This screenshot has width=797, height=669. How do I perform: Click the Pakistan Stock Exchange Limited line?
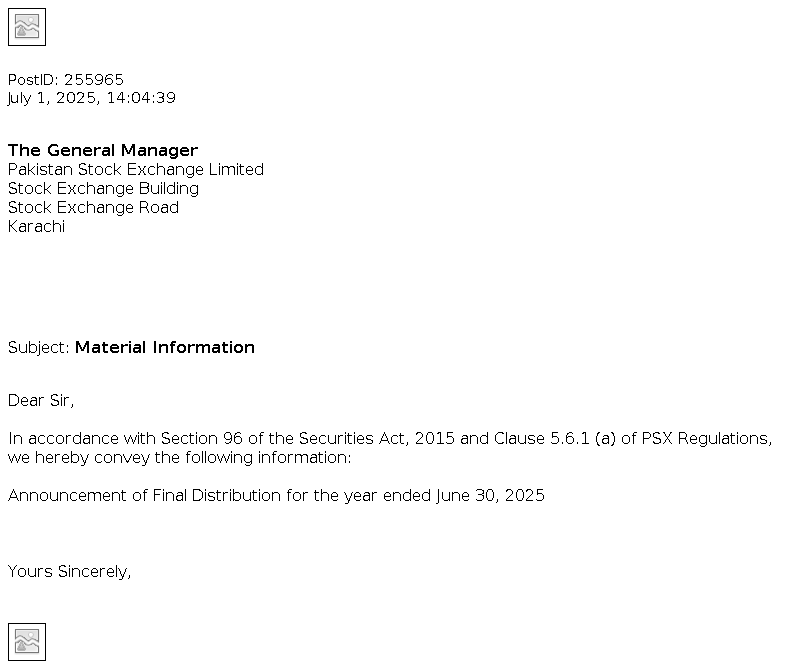coord(136,170)
